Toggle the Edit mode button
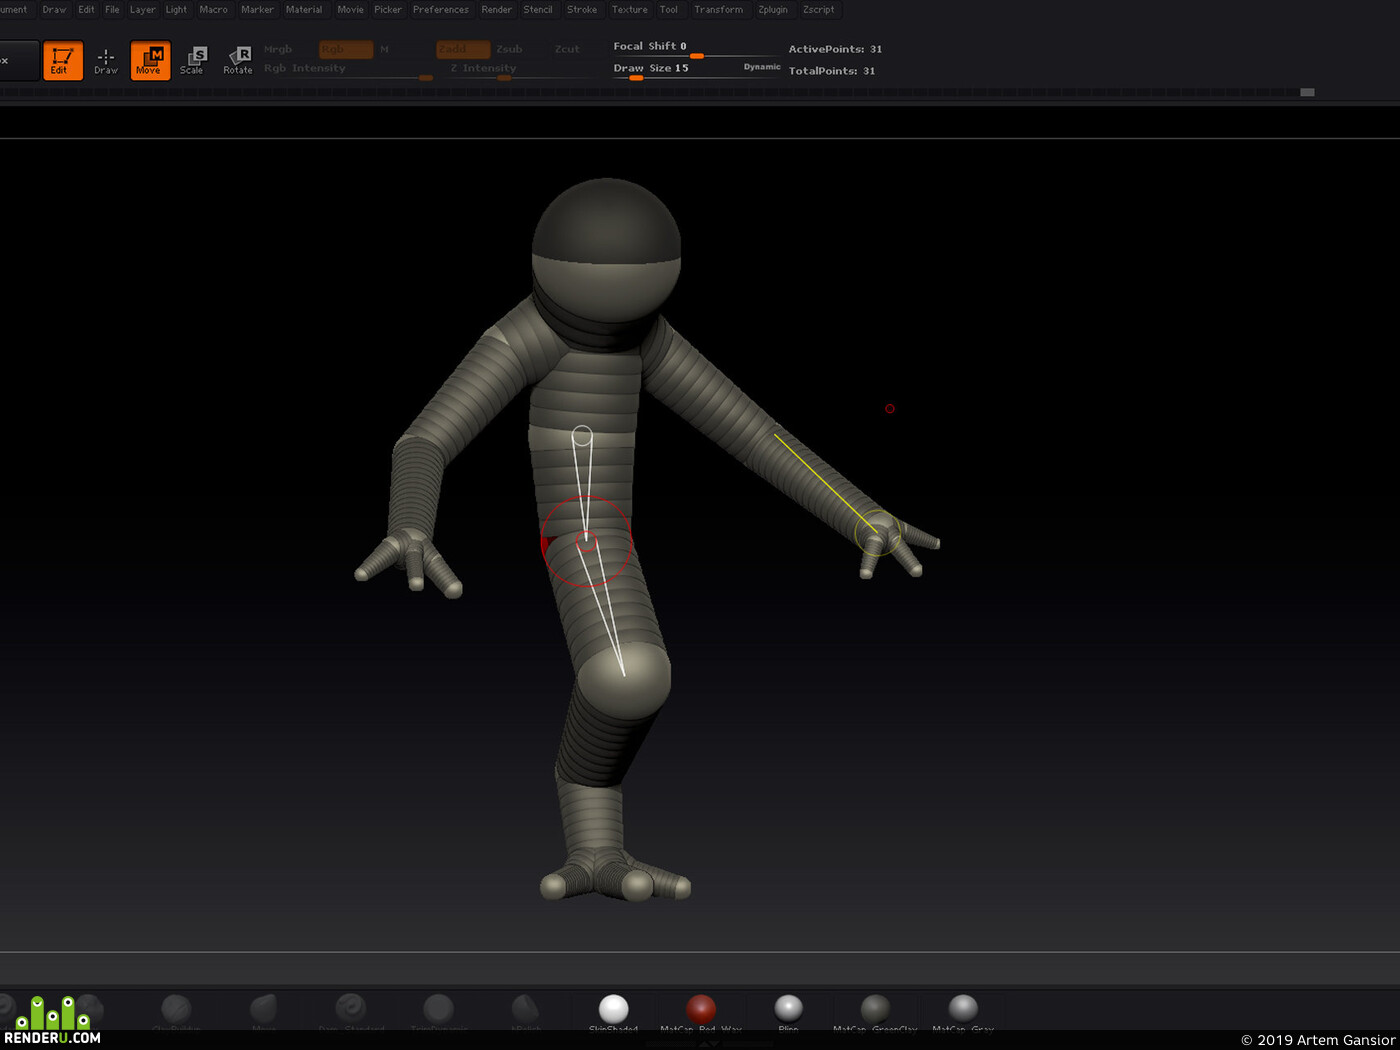This screenshot has height=1050, width=1400. (62, 60)
